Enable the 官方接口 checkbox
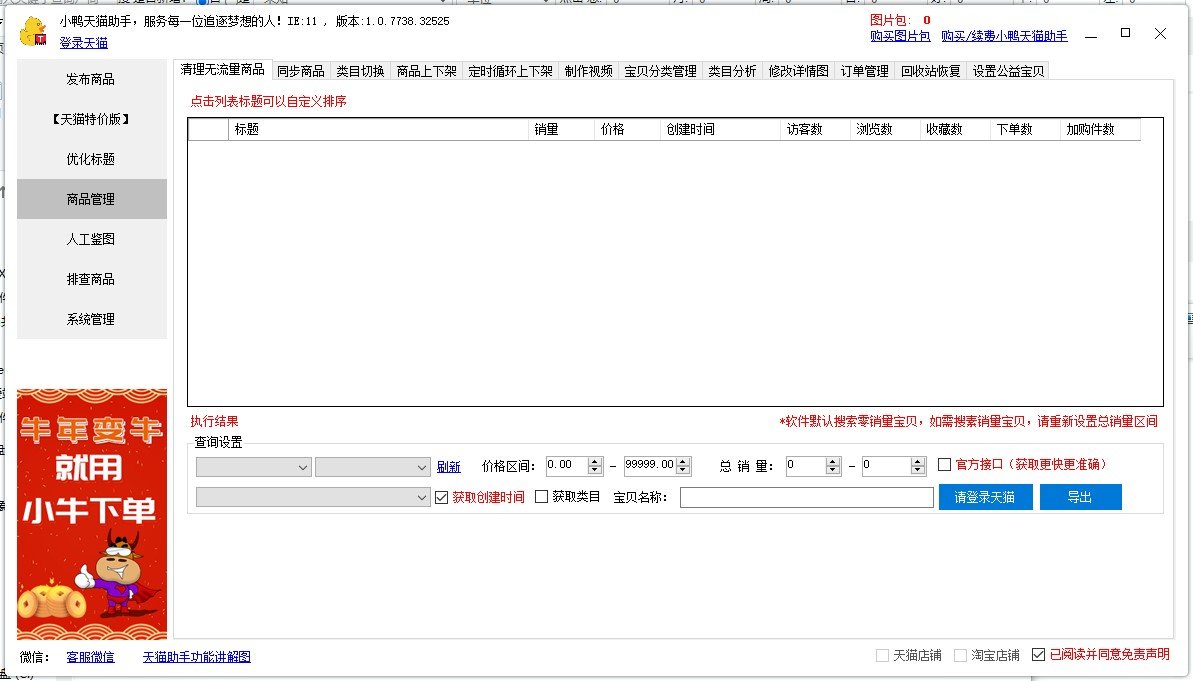This screenshot has width=1193, height=681. click(945, 465)
